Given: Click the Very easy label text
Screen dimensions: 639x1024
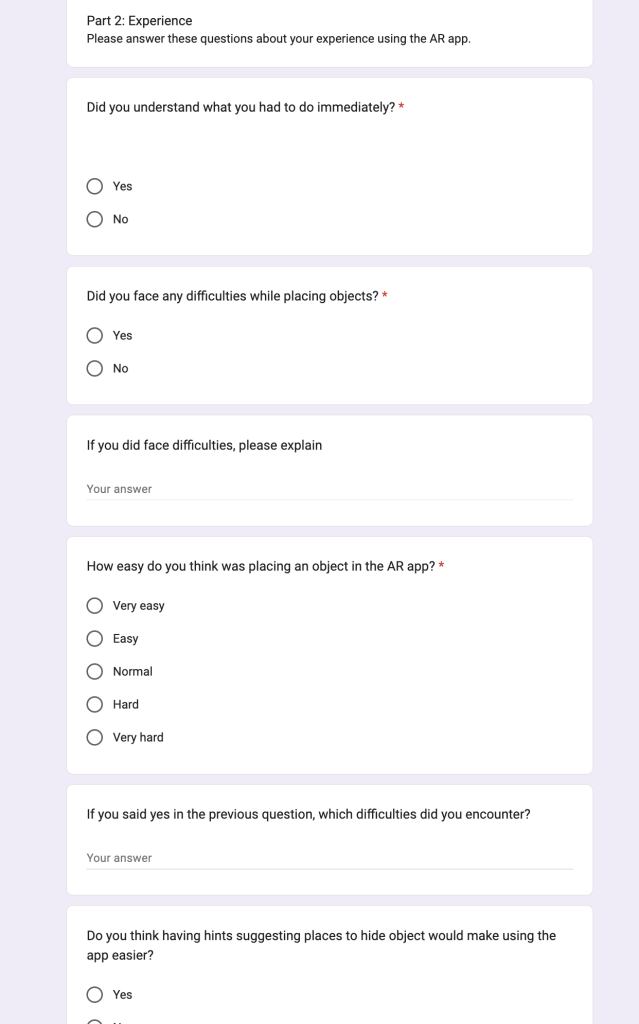Looking at the screenshot, I should [139, 606].
